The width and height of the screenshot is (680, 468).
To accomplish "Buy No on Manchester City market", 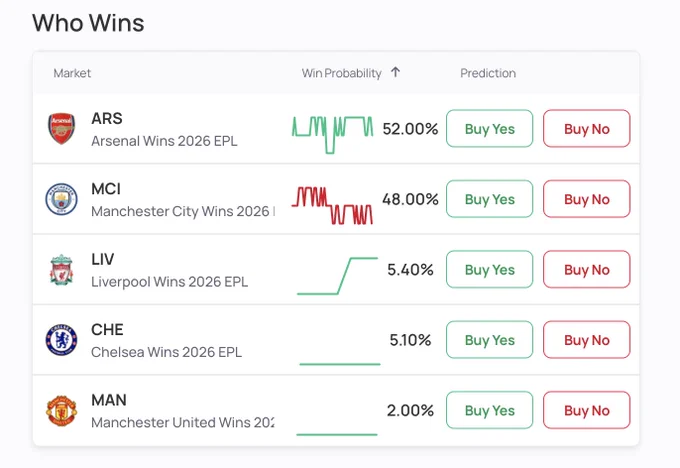I will (x=586, y=199).
